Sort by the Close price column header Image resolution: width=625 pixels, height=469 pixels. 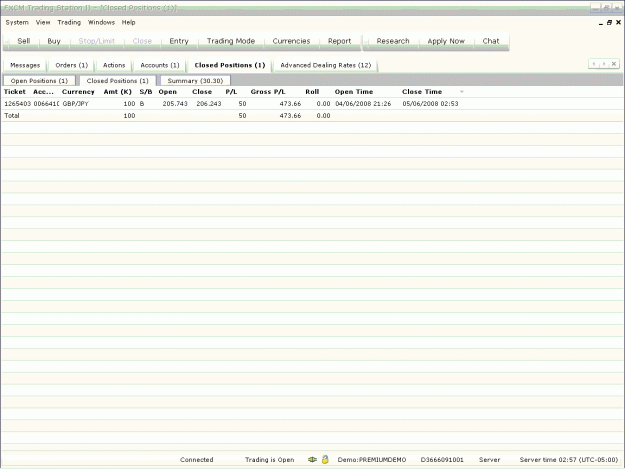pyautogui.click(x=202, y=92)
